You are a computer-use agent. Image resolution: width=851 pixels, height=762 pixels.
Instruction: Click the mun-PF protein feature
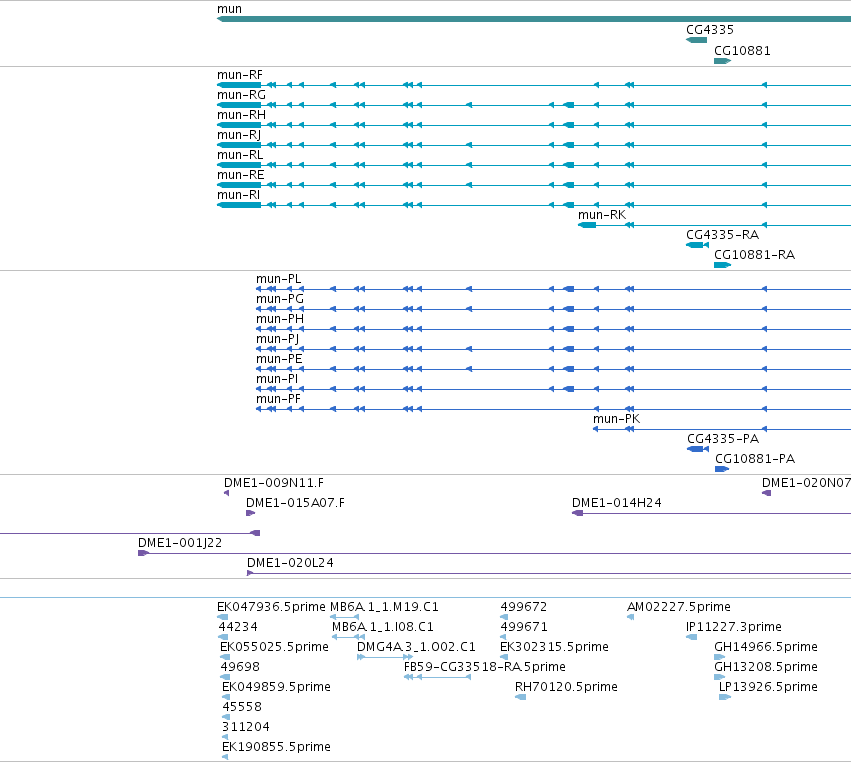554,409
